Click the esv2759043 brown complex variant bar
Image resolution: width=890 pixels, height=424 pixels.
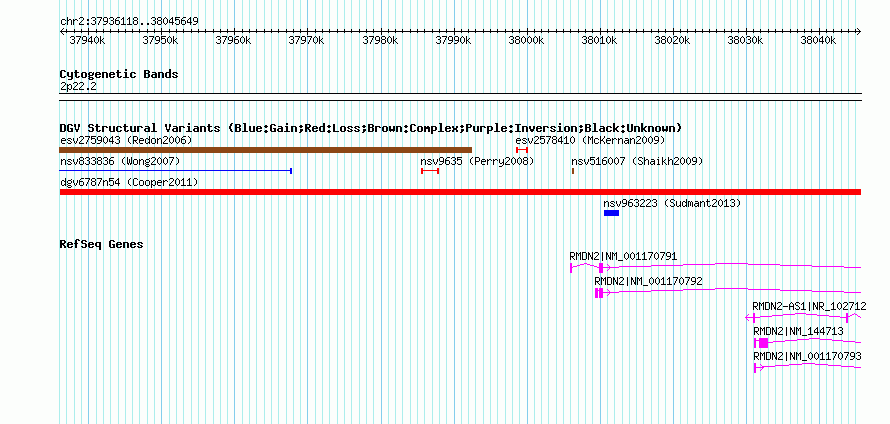pyautogui.click(x=266, y=150)
